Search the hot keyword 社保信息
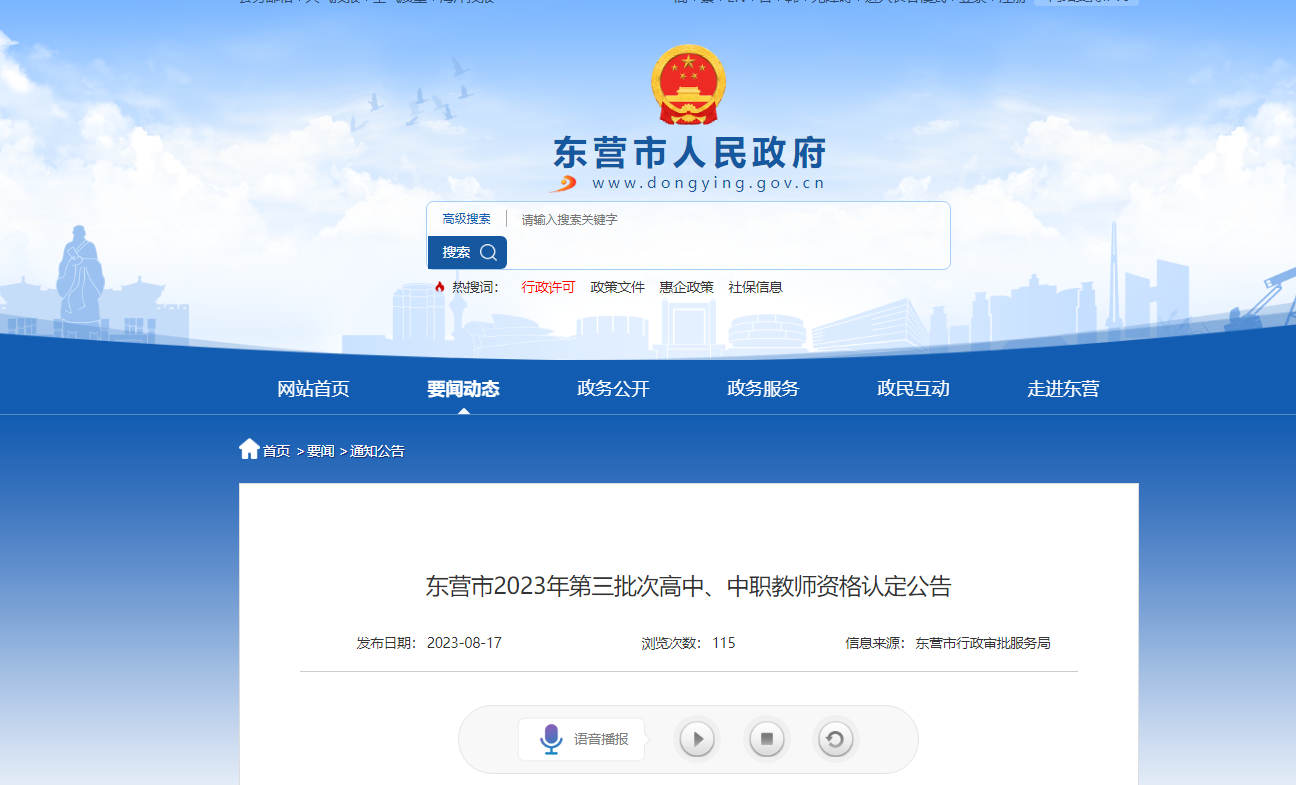The width and height of the screenshot is (1296, 785). click(755, 287)
